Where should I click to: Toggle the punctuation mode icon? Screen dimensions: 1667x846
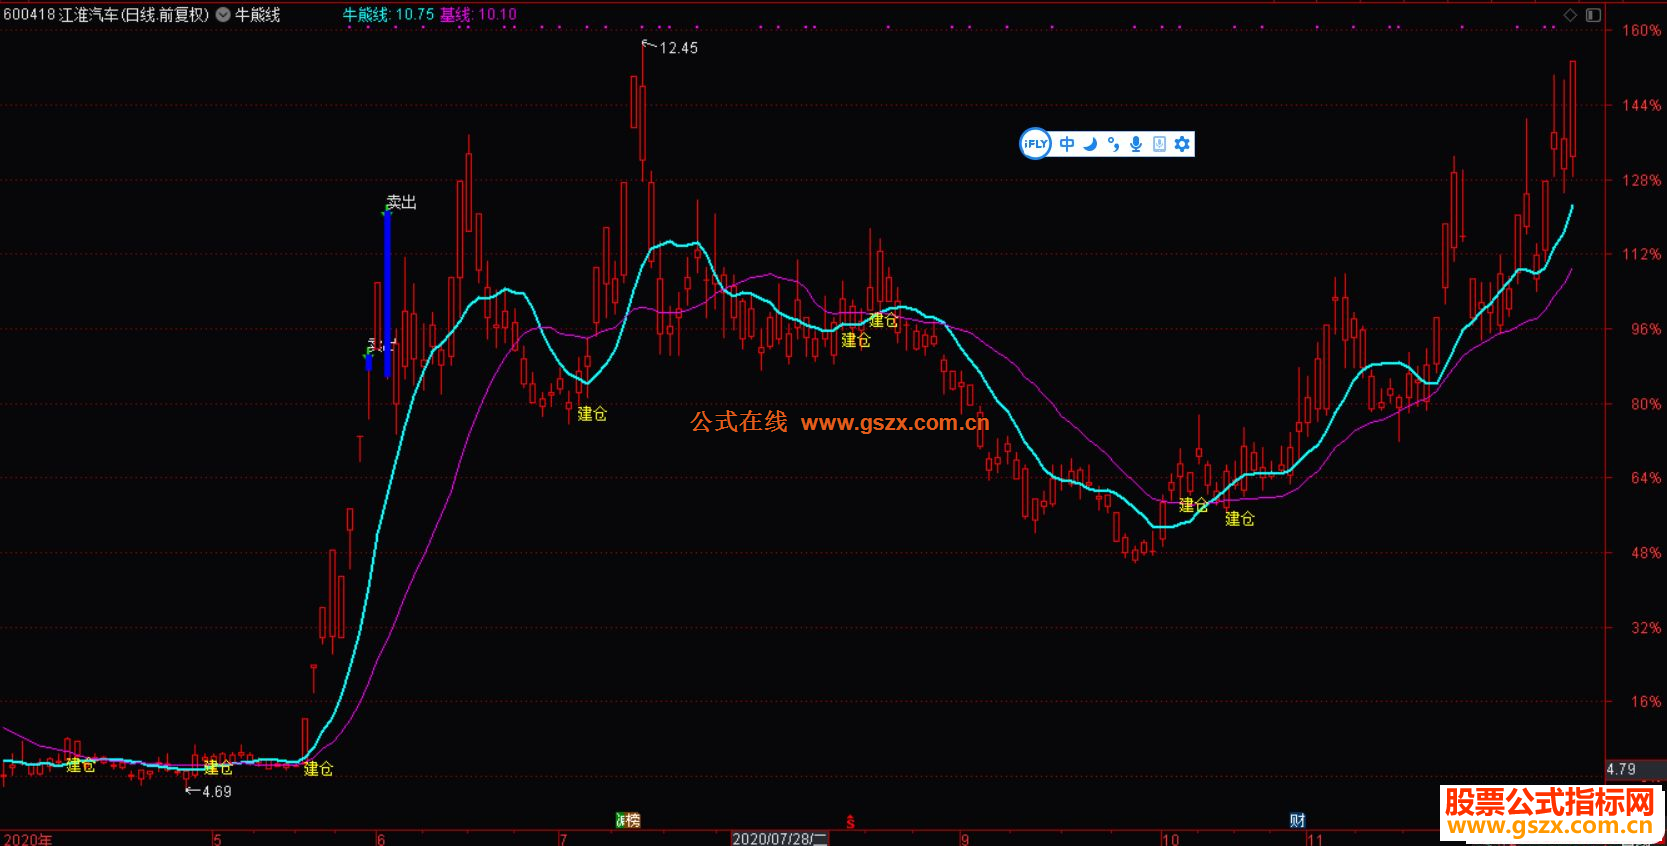point(1113,144)
